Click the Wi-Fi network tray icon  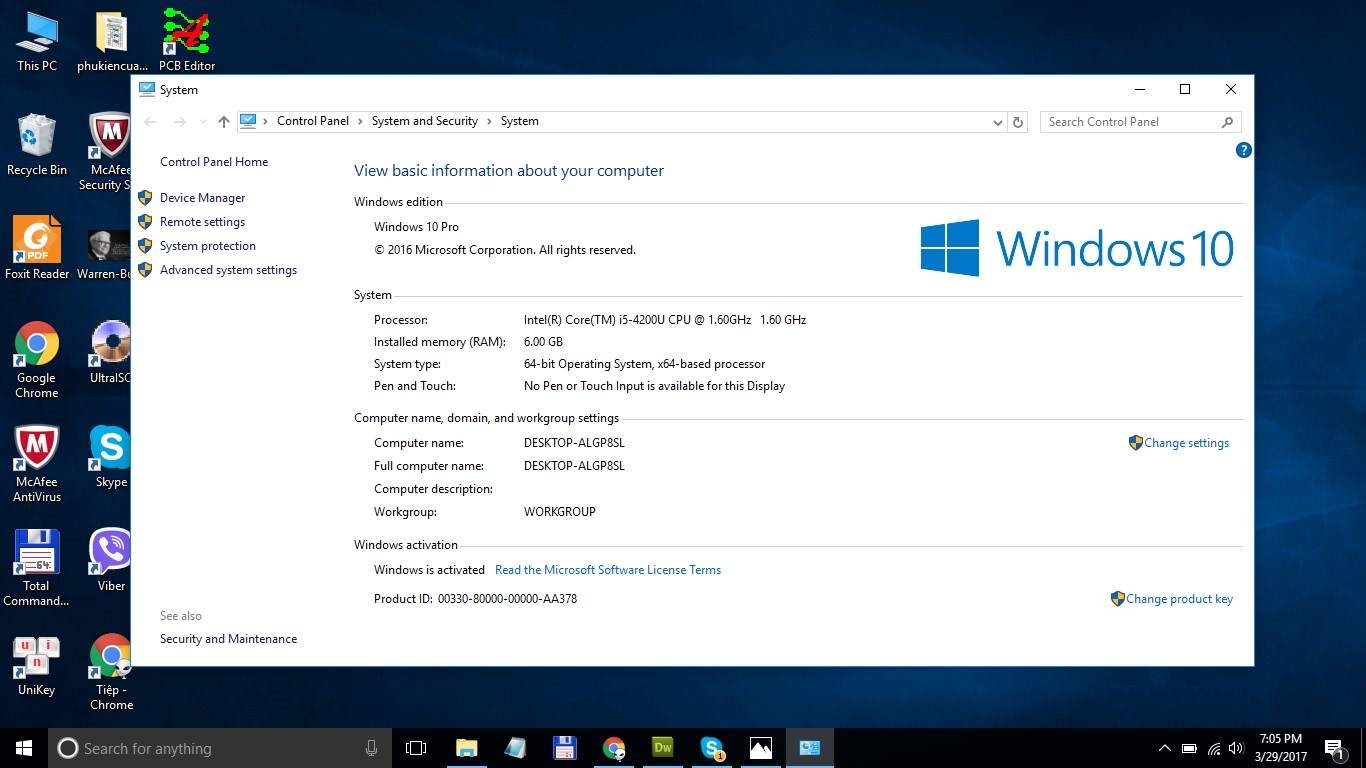click(x=1214, y=748)
